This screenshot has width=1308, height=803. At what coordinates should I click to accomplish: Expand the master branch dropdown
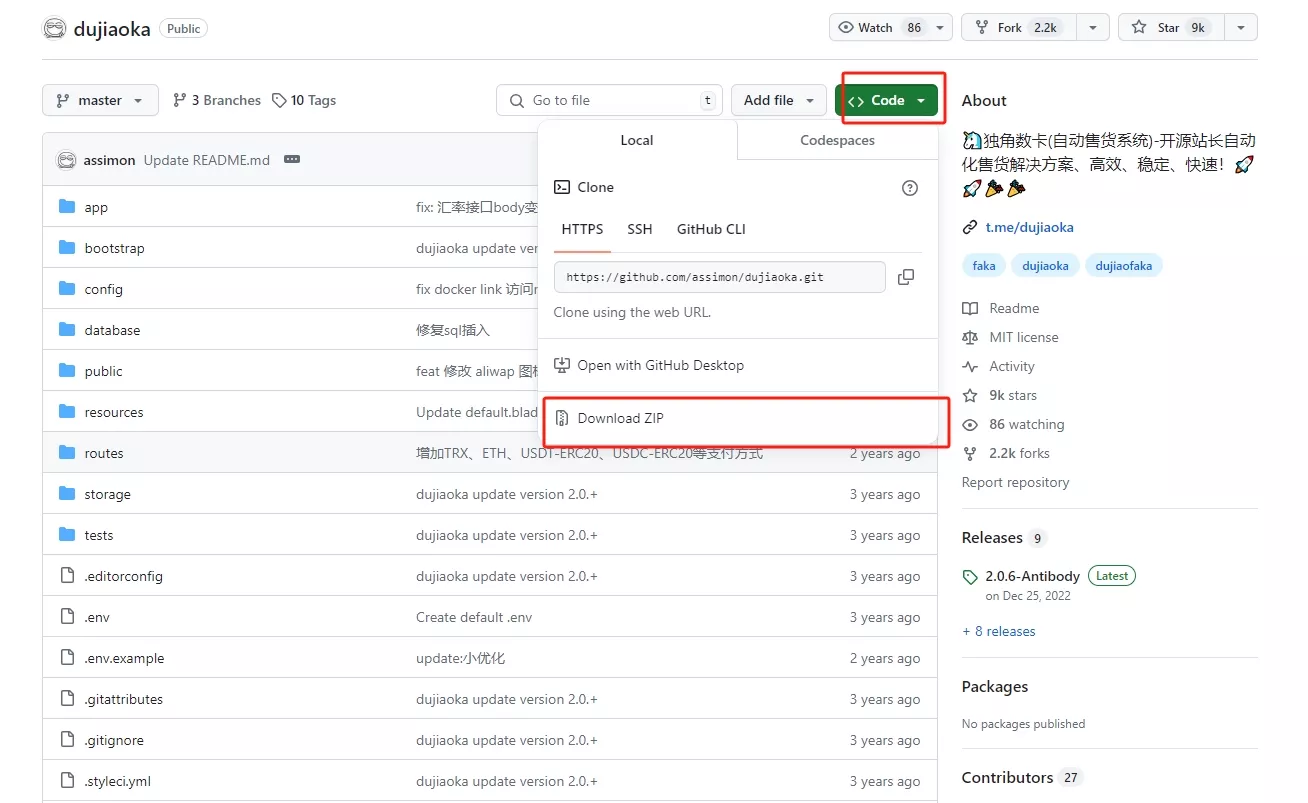(x=100, y=100)
